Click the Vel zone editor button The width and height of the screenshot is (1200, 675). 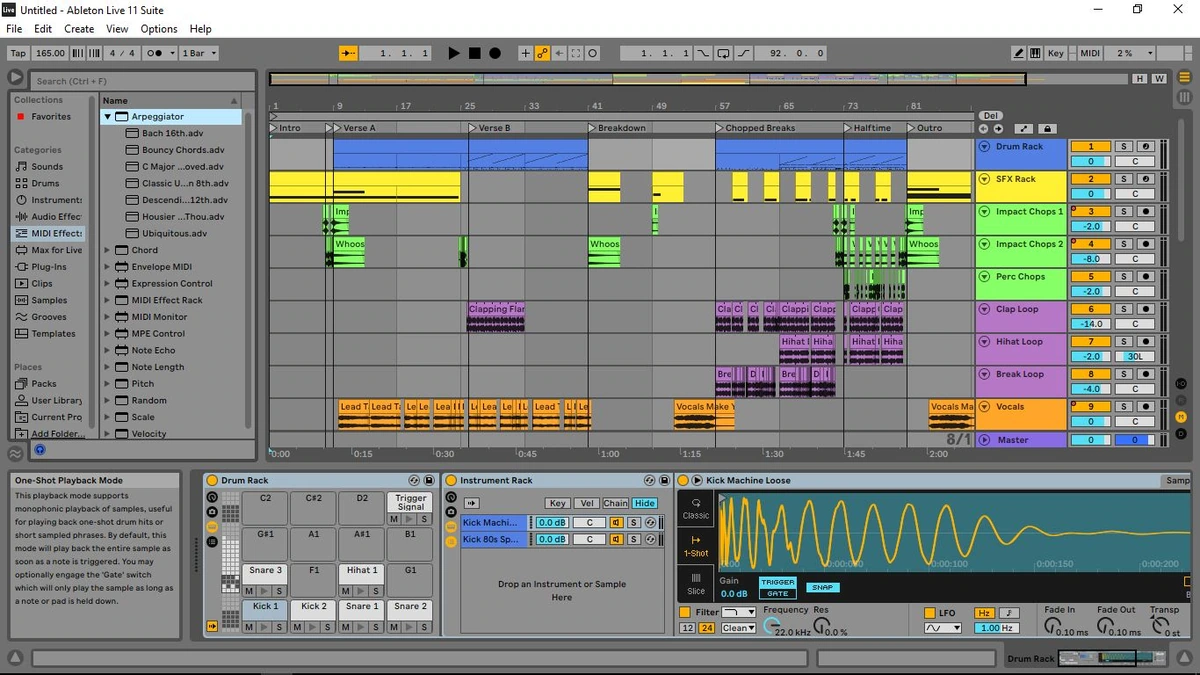pos(586,503)
